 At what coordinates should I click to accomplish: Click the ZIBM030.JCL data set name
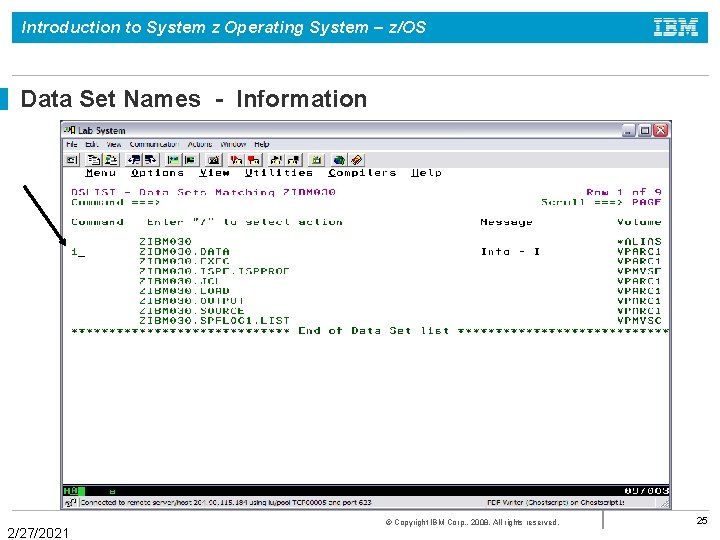click(x=179, y=281)
